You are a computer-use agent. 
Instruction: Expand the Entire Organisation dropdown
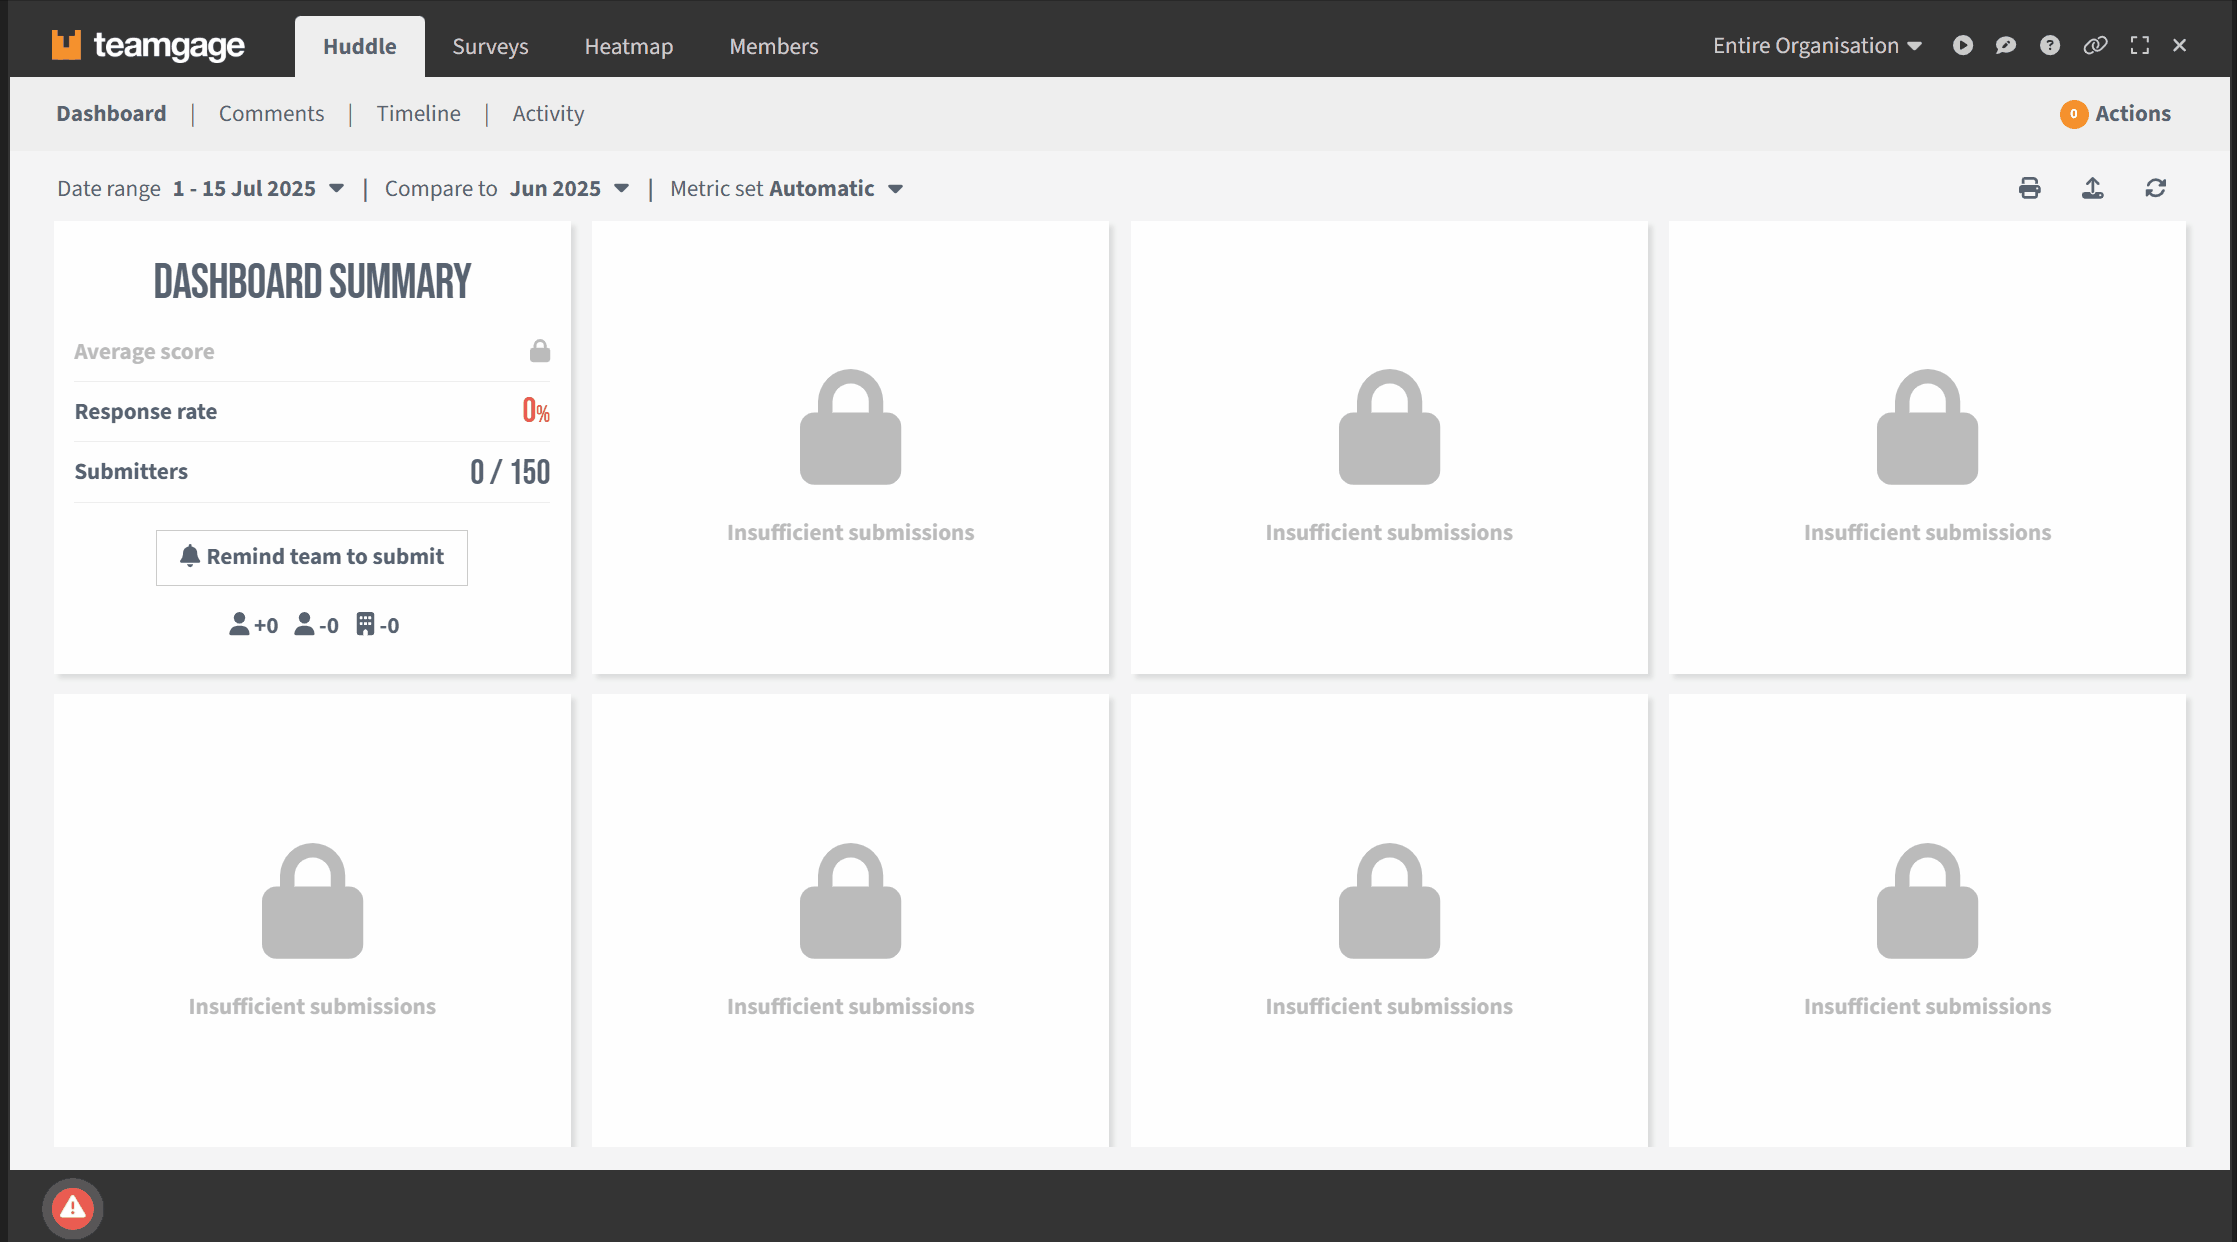tap(1817, 45)
